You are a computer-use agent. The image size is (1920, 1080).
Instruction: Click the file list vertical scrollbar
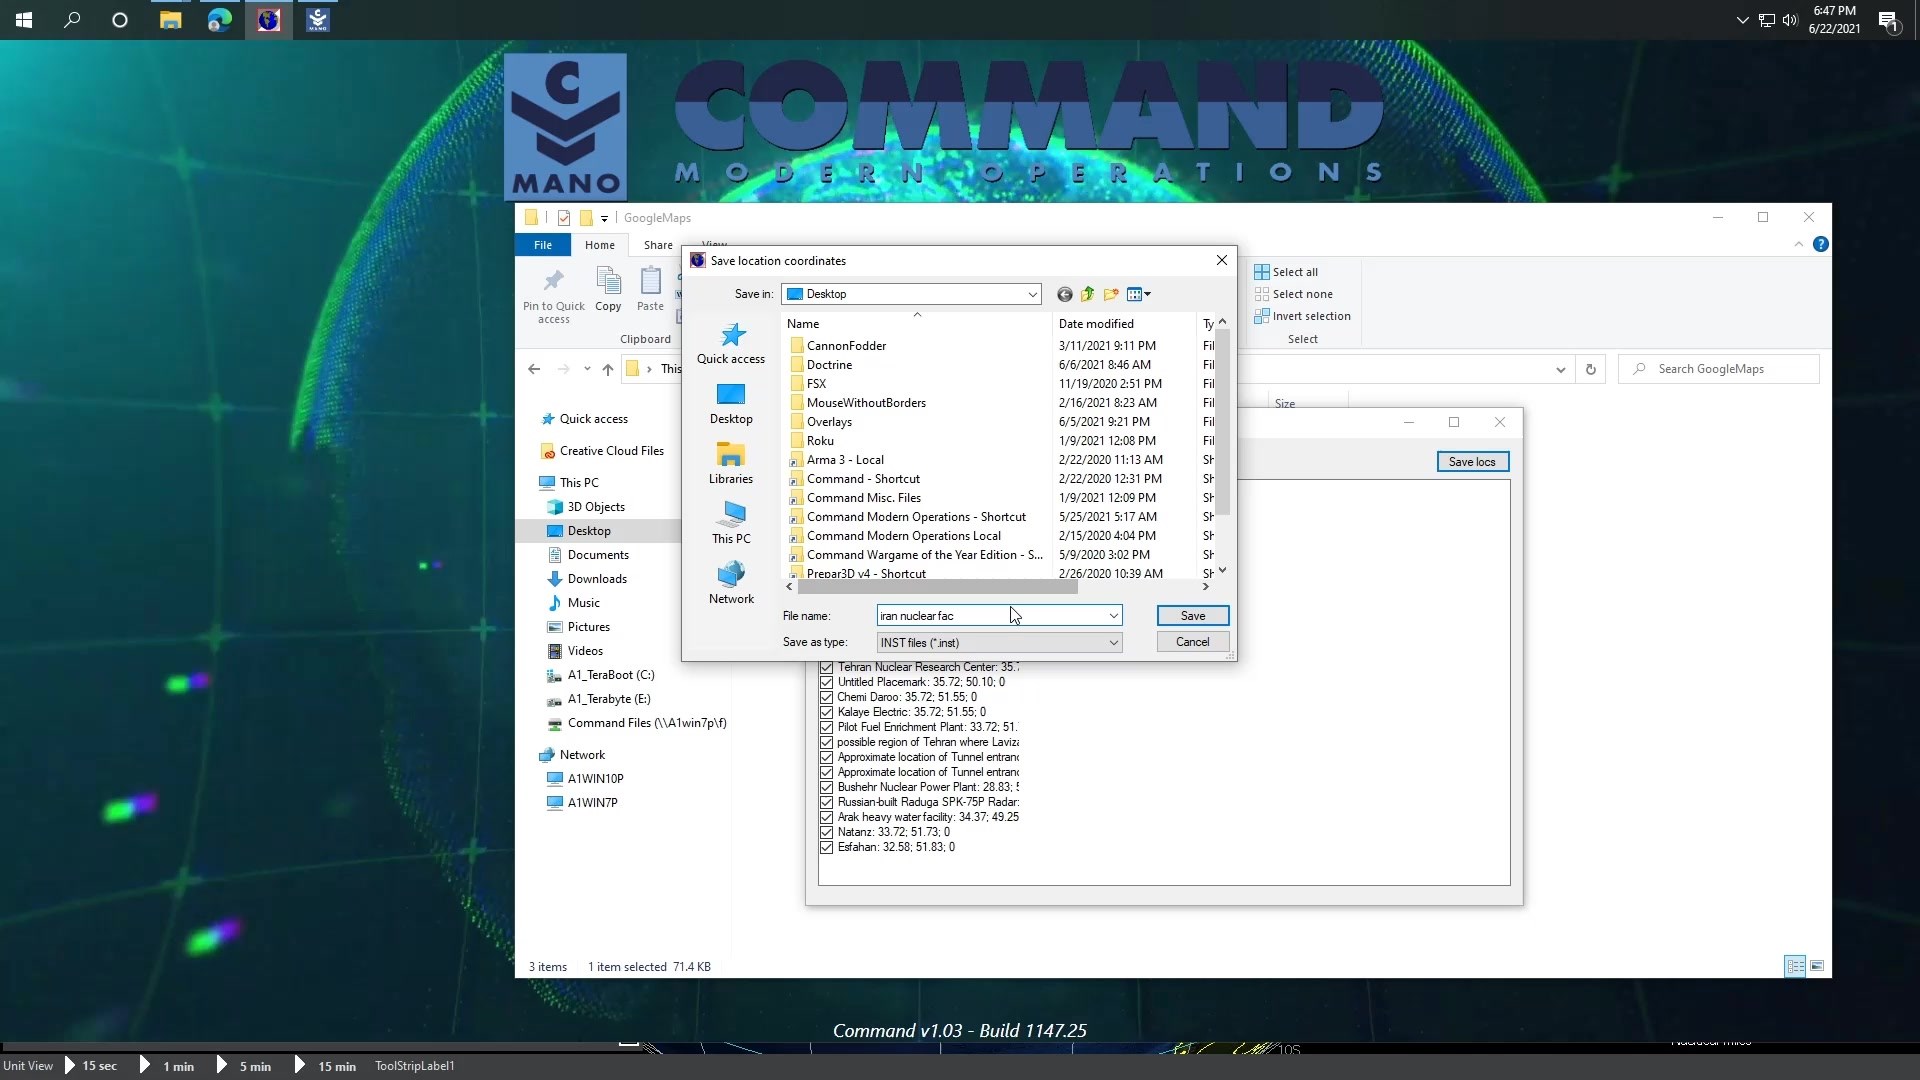point(1222,422)
